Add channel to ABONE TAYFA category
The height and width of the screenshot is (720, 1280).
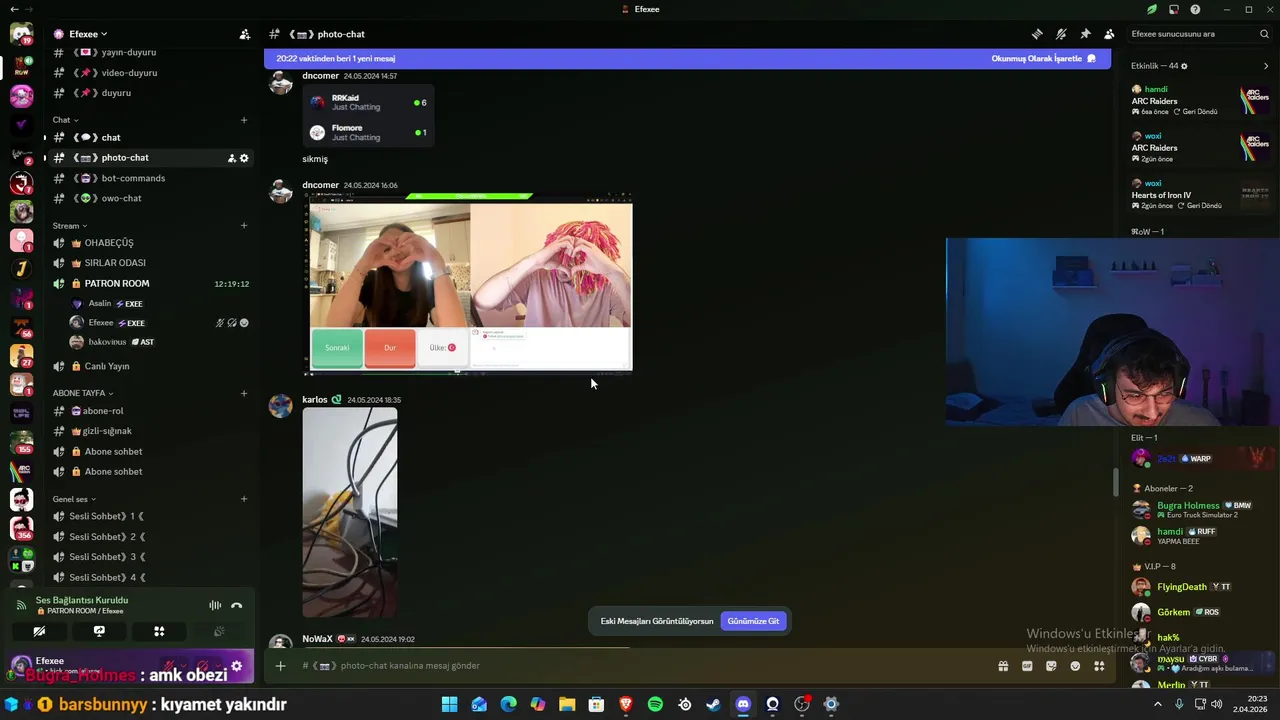(244, 393)
